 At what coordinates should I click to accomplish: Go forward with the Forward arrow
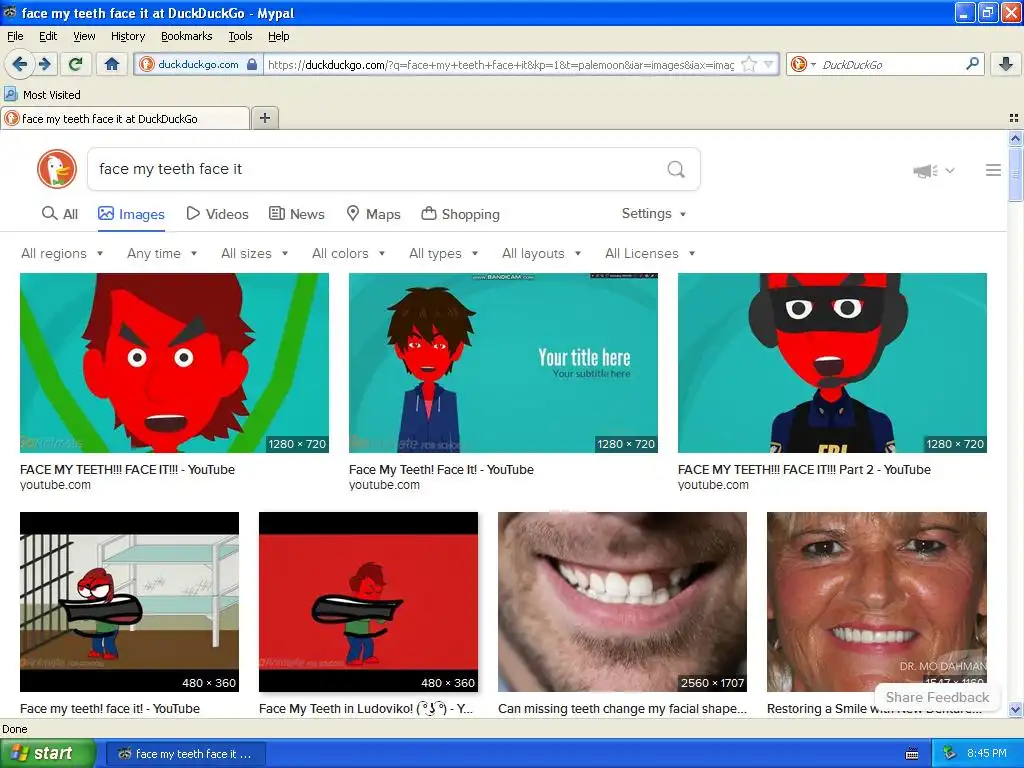click(x=44, y=64)
